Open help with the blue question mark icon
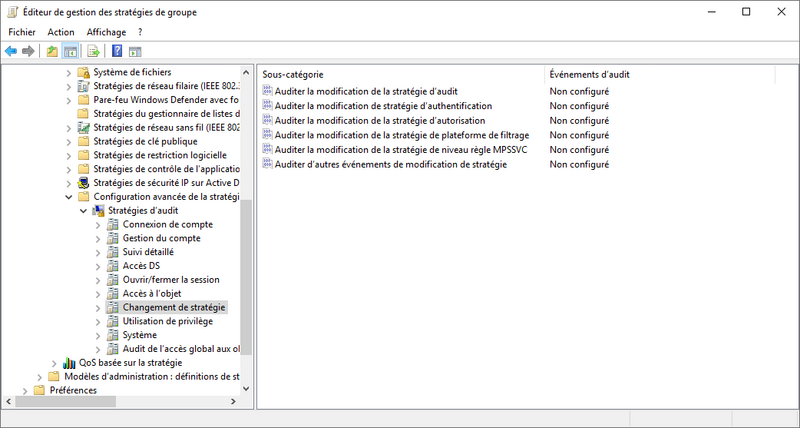Screen dimensions: 800x428 click(x=117, y=51)
